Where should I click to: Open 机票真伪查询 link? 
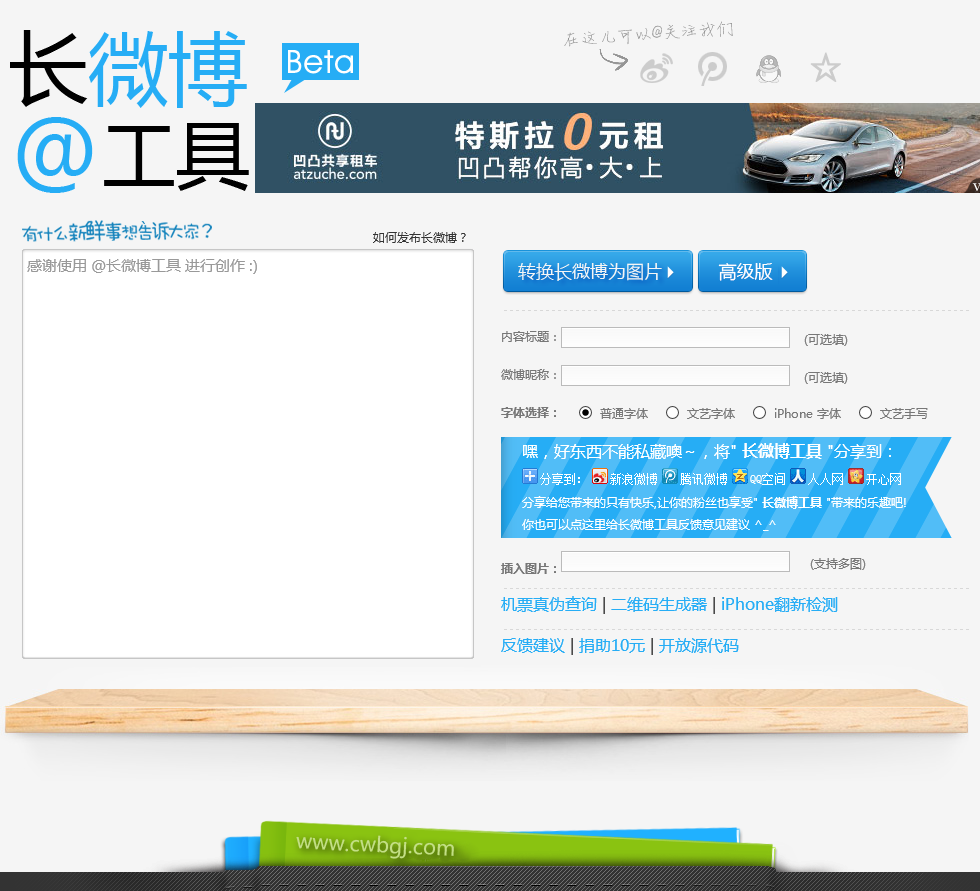pyautogui.click(x=549, y=604)
